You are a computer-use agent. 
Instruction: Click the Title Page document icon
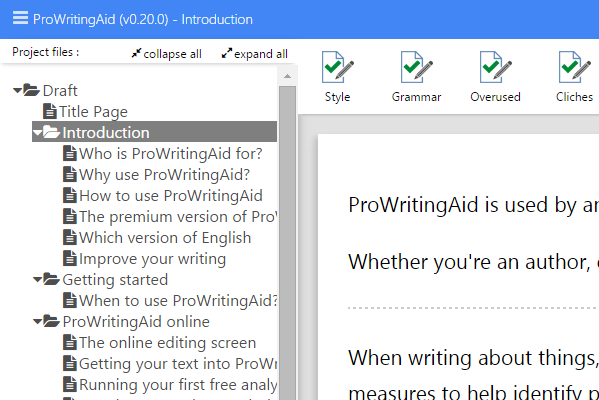tap(50, 112)
